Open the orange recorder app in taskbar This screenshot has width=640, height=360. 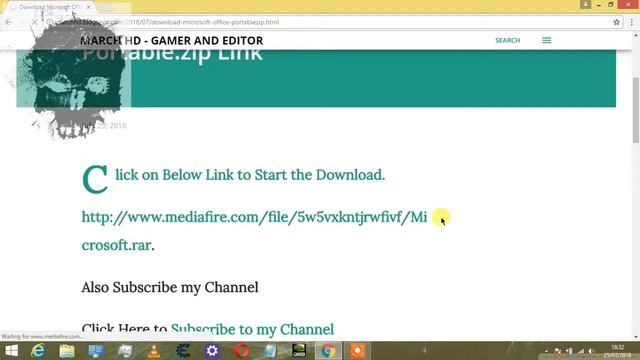click(358, 351)
